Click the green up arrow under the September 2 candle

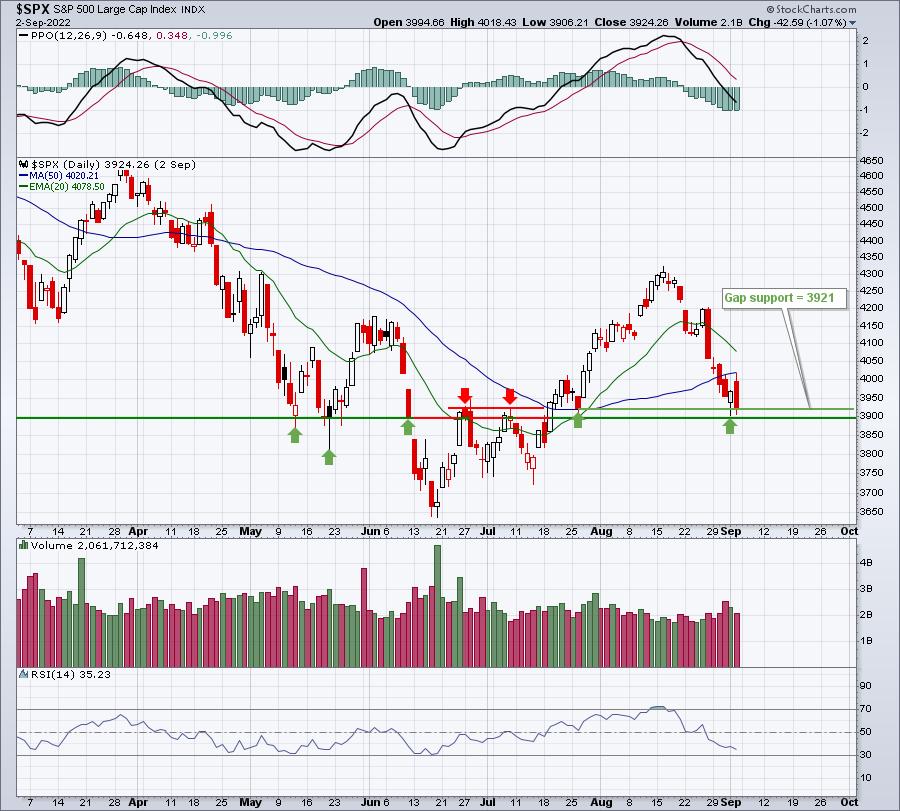pos(730,426)
